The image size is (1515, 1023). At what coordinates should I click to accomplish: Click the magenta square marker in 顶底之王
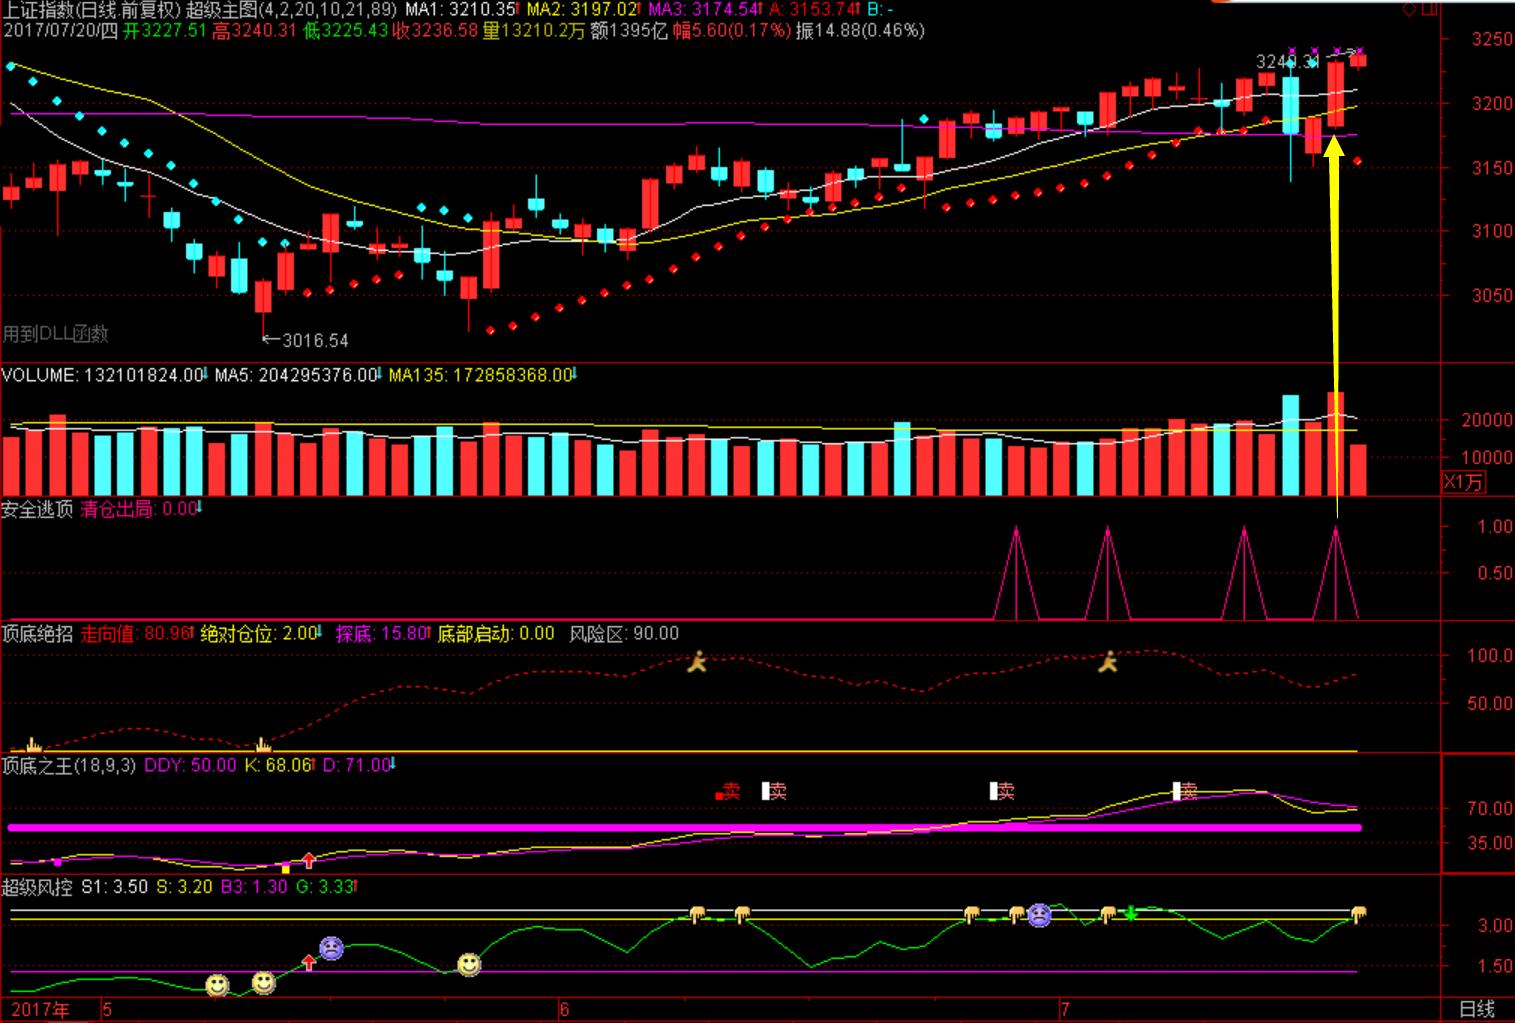(x=58, y=862)
